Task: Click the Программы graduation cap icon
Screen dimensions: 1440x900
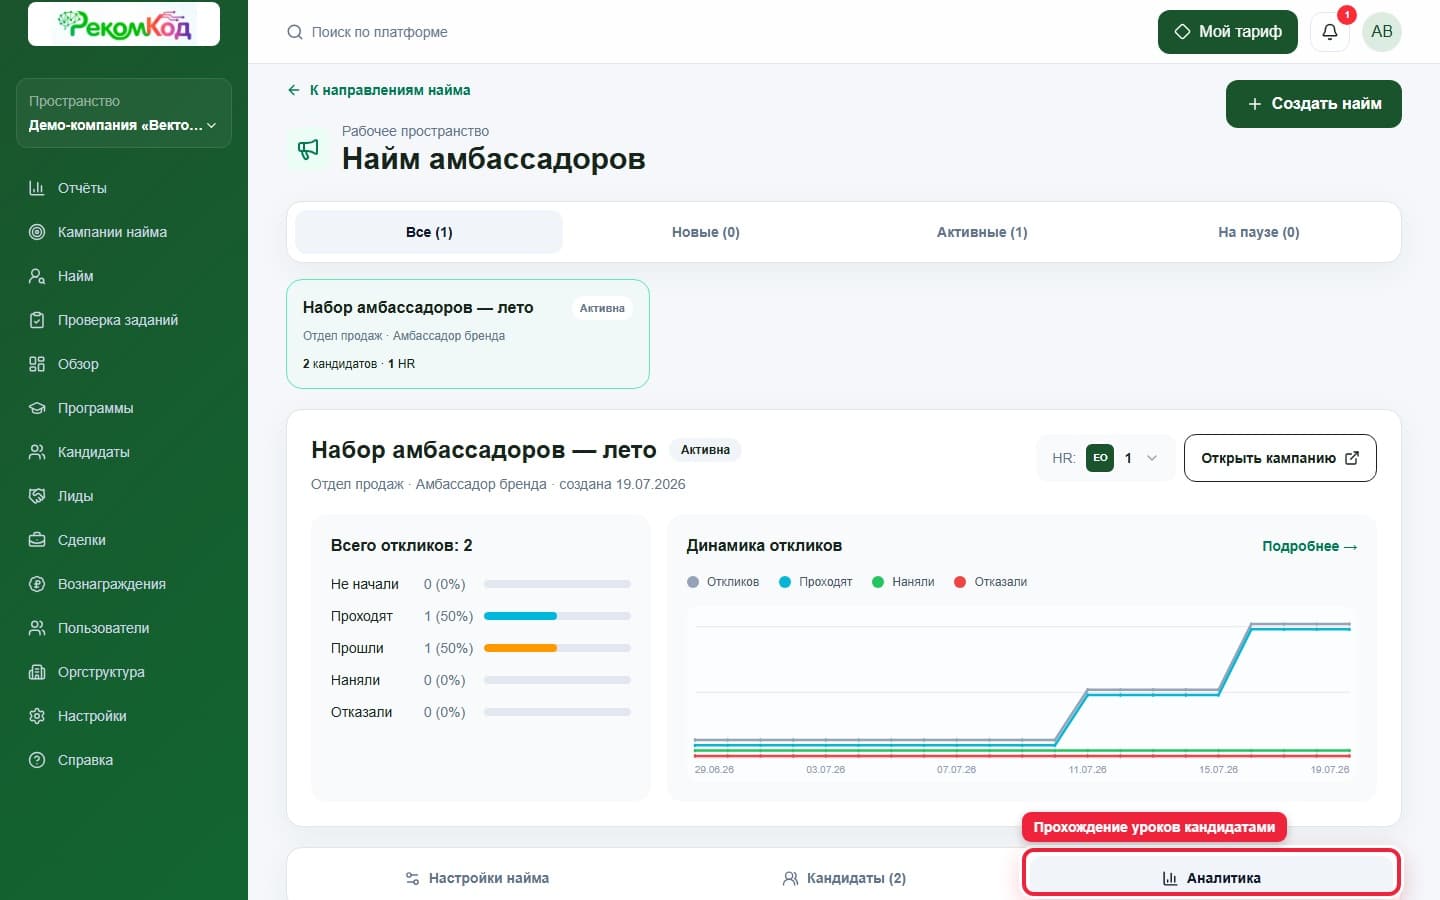Action: [37, 408]
